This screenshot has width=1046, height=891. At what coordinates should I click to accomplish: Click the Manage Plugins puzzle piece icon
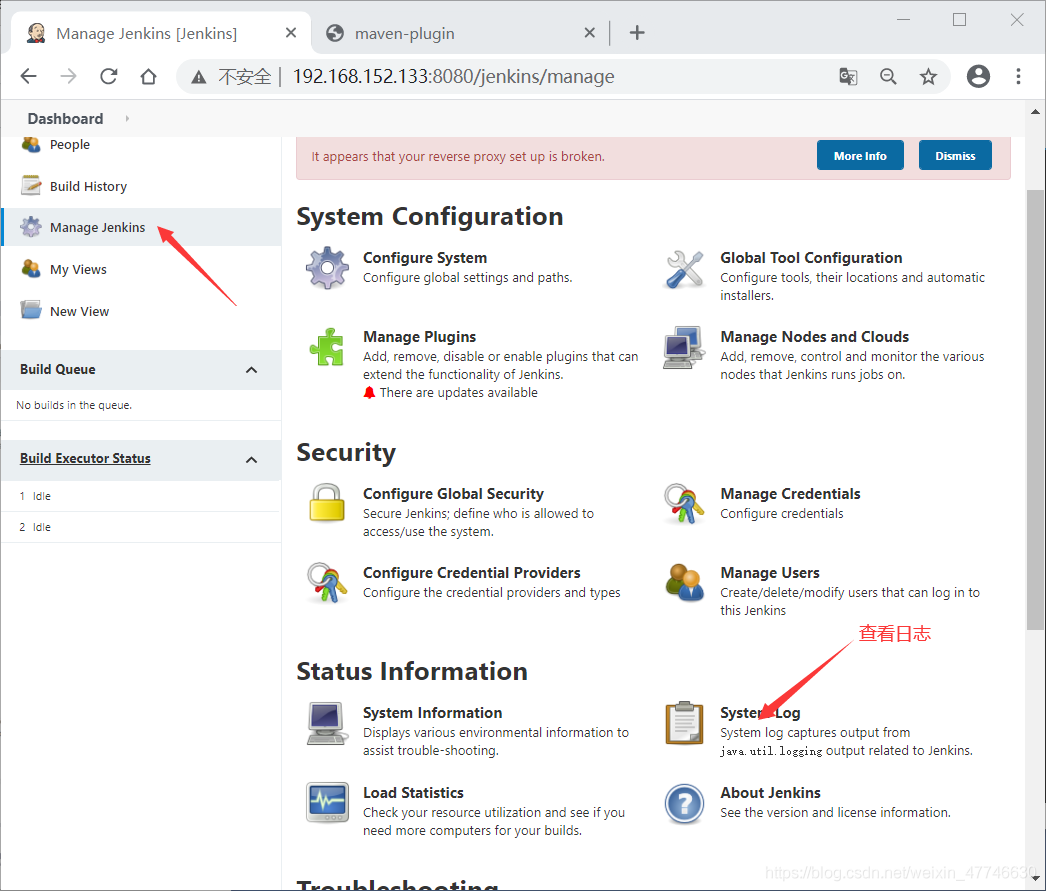click(x=327, y=347)
